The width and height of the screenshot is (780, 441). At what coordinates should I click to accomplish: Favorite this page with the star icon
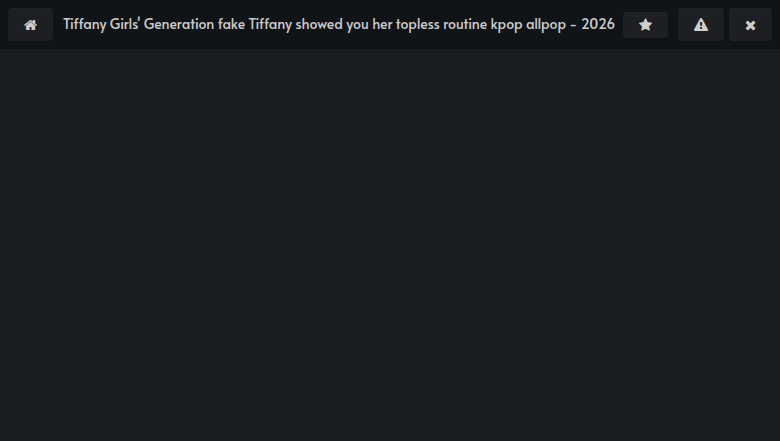645,25
